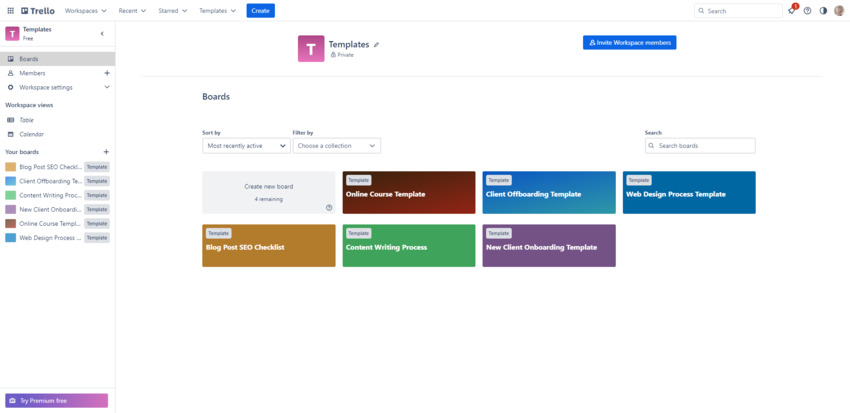Viewport: 850px width, 413px height.
Task: Click the help icon on Create new board tile
Action: point(329,208)
